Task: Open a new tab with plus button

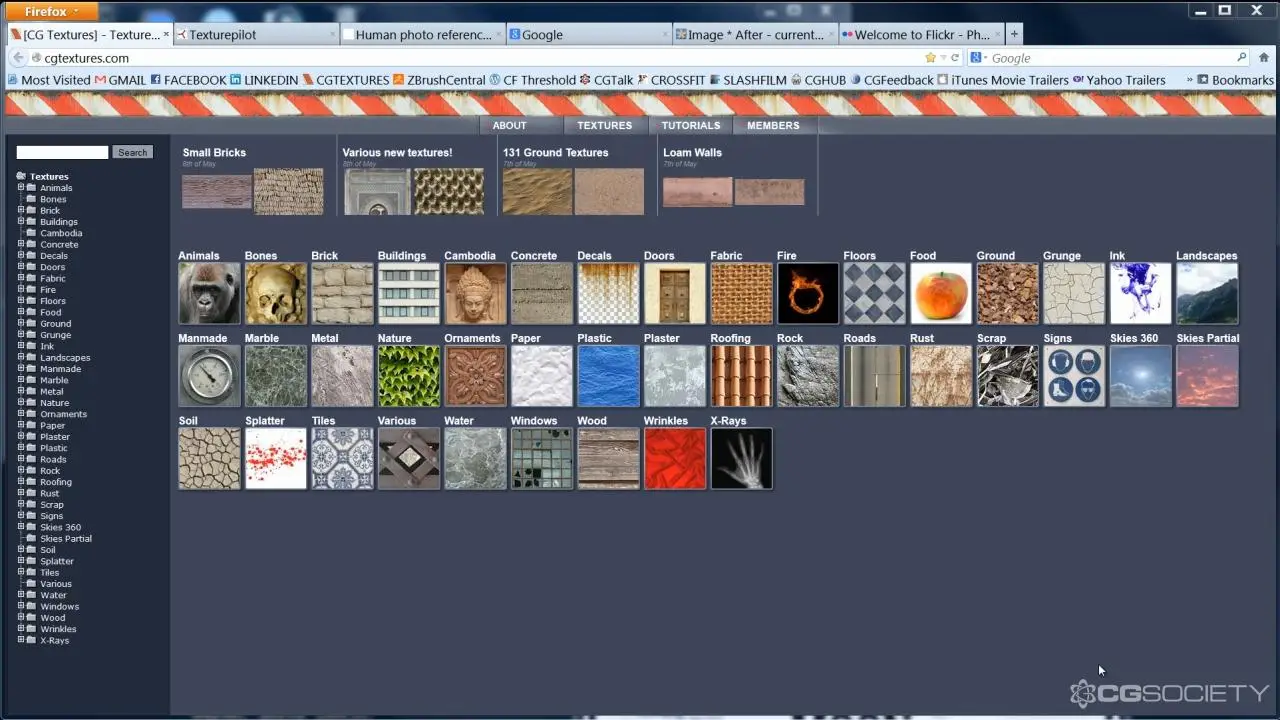Action: (1014, 34)
